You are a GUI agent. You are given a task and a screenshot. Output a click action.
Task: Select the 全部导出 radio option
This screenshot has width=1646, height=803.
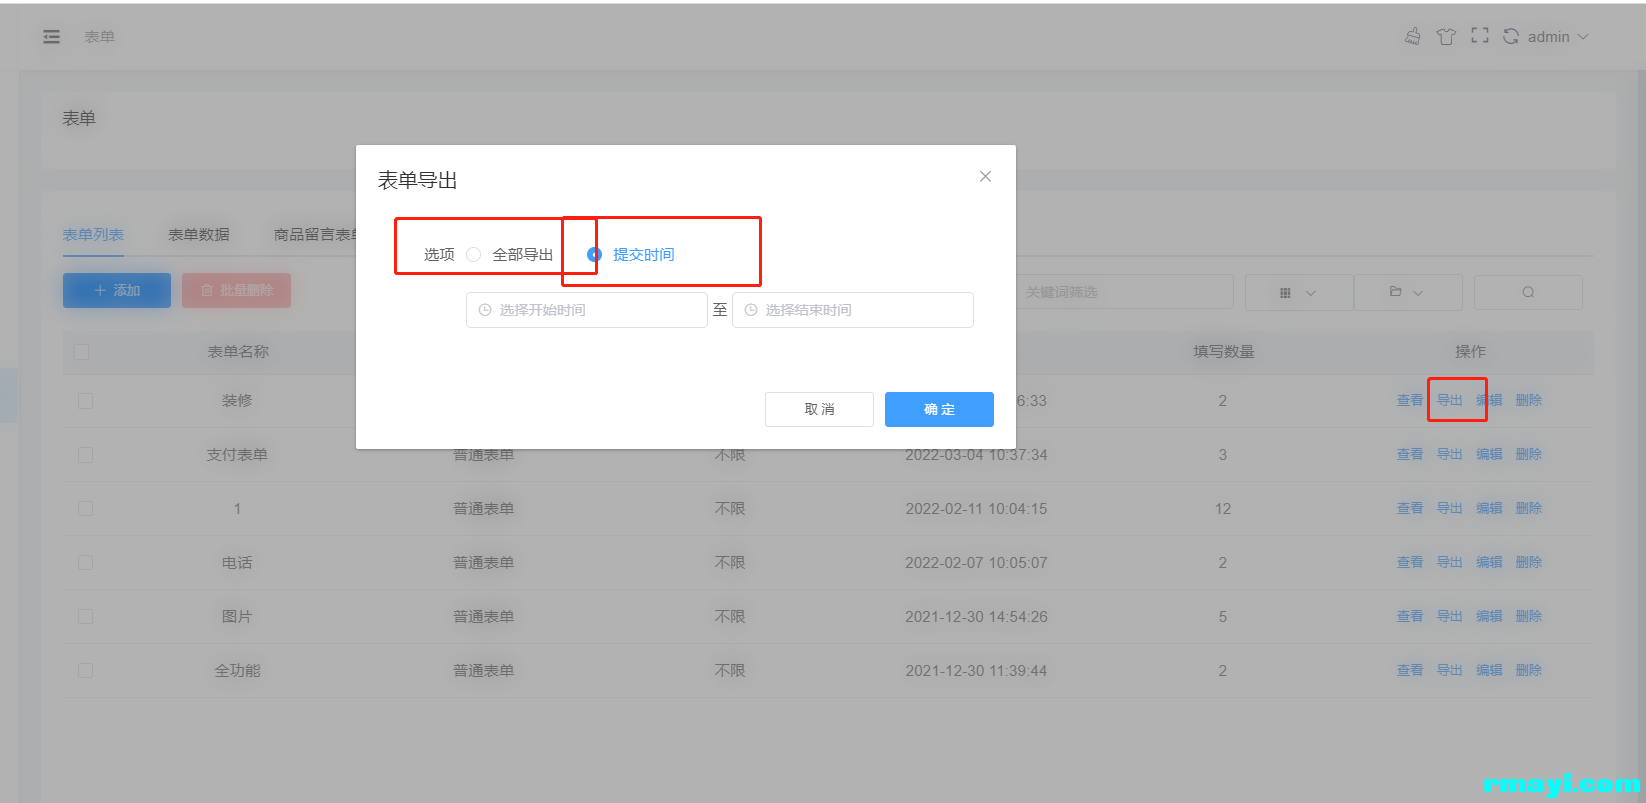click(510, 254)
